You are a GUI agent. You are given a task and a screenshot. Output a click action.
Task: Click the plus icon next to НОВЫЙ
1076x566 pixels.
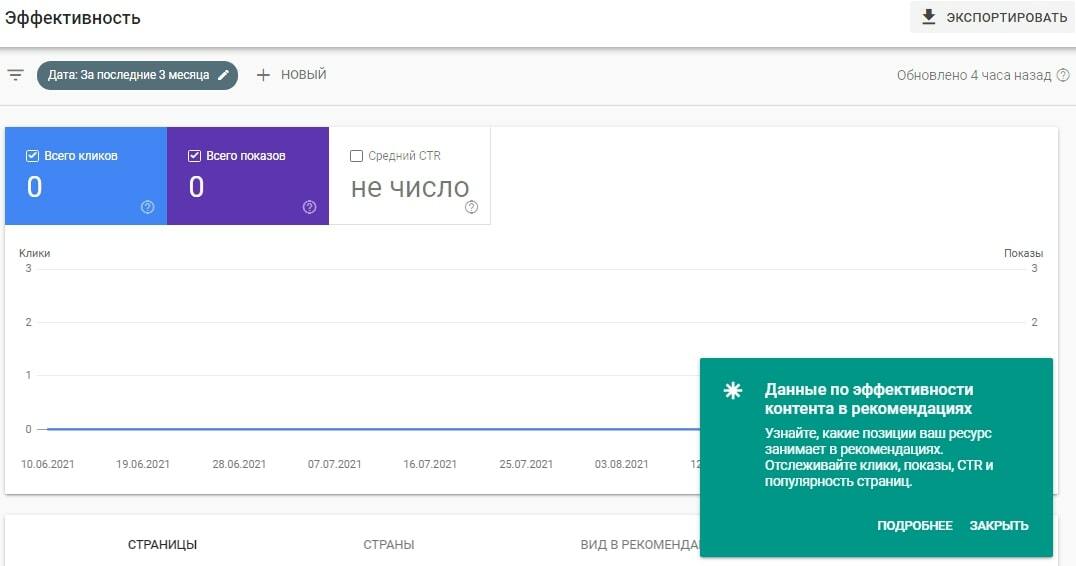pyautogui.click(x=264, y=75)
